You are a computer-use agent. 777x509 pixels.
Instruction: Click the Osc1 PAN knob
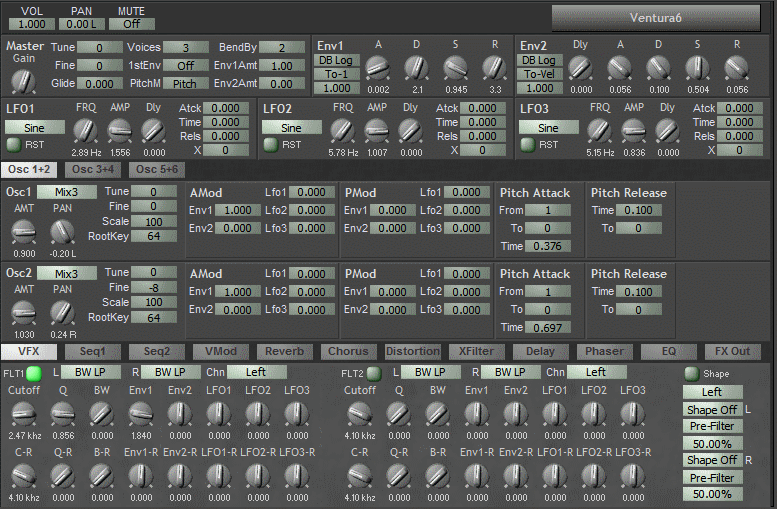62,231
